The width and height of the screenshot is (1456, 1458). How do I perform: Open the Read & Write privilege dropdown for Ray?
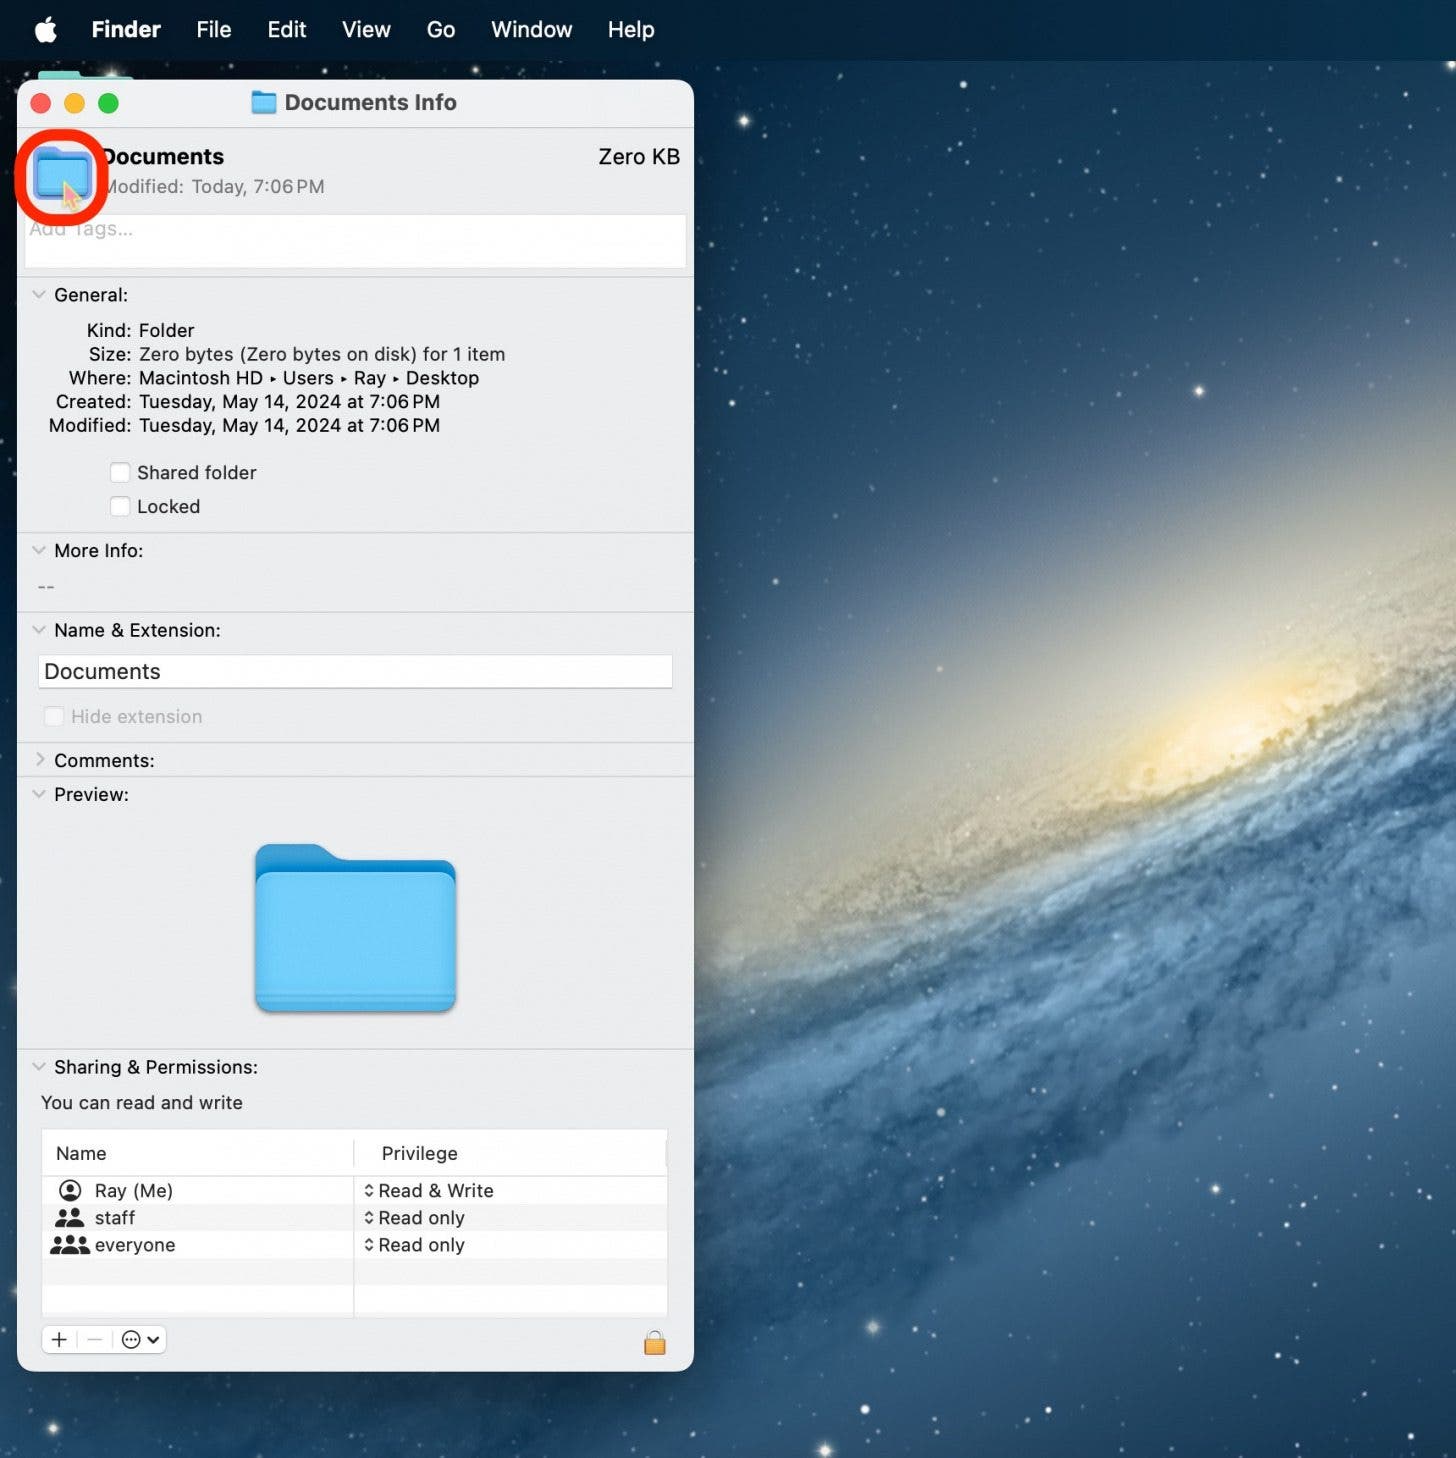point(430,1190)
